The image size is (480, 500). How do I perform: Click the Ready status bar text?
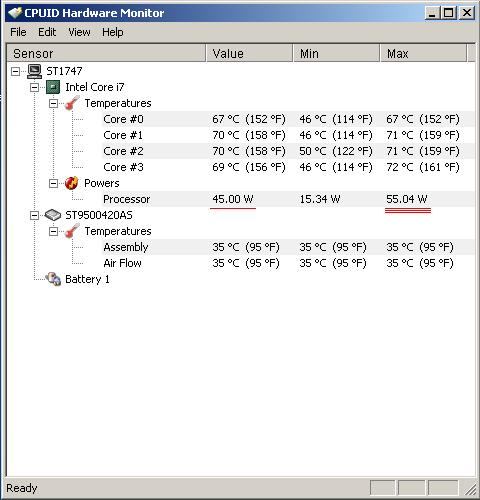pyautogui.click(x=22, y=488)
